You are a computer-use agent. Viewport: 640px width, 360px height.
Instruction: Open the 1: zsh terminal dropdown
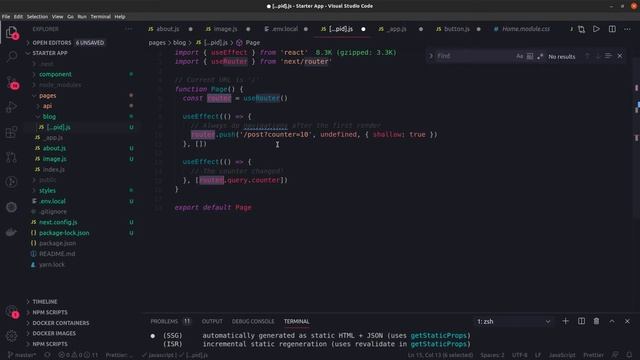tap(513, 322)
